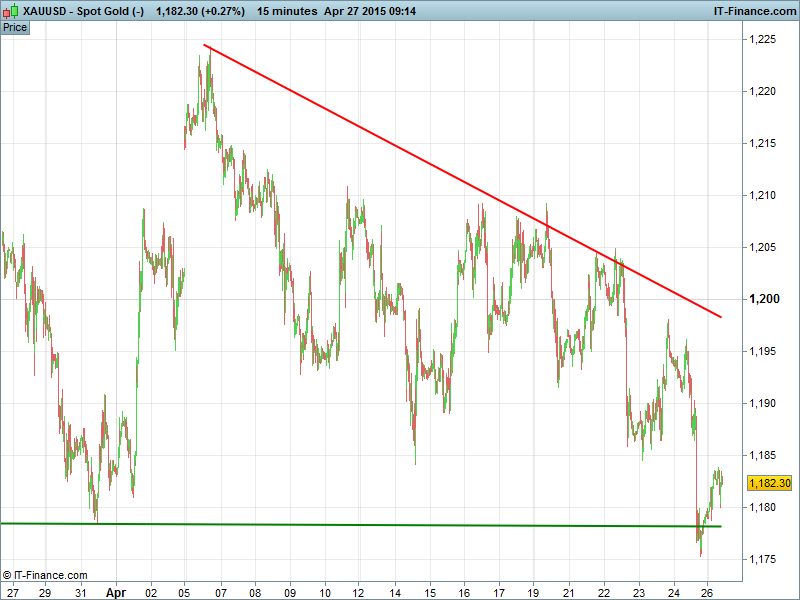Click the yellow 1,182.30 current price tag
Image resolution: width=800 pixels, height=600 pixels.
(771, 483)
